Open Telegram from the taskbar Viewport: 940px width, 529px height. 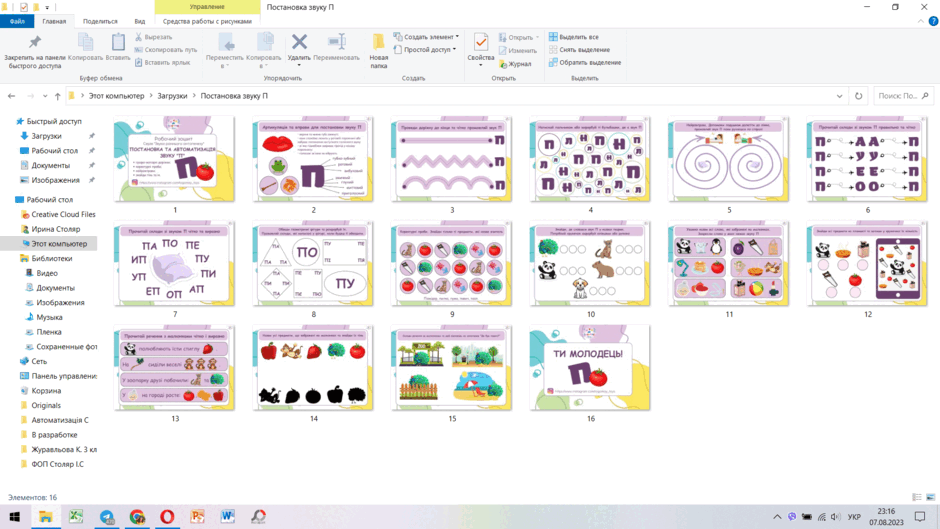pyautogui.click(x=106, y=516)
